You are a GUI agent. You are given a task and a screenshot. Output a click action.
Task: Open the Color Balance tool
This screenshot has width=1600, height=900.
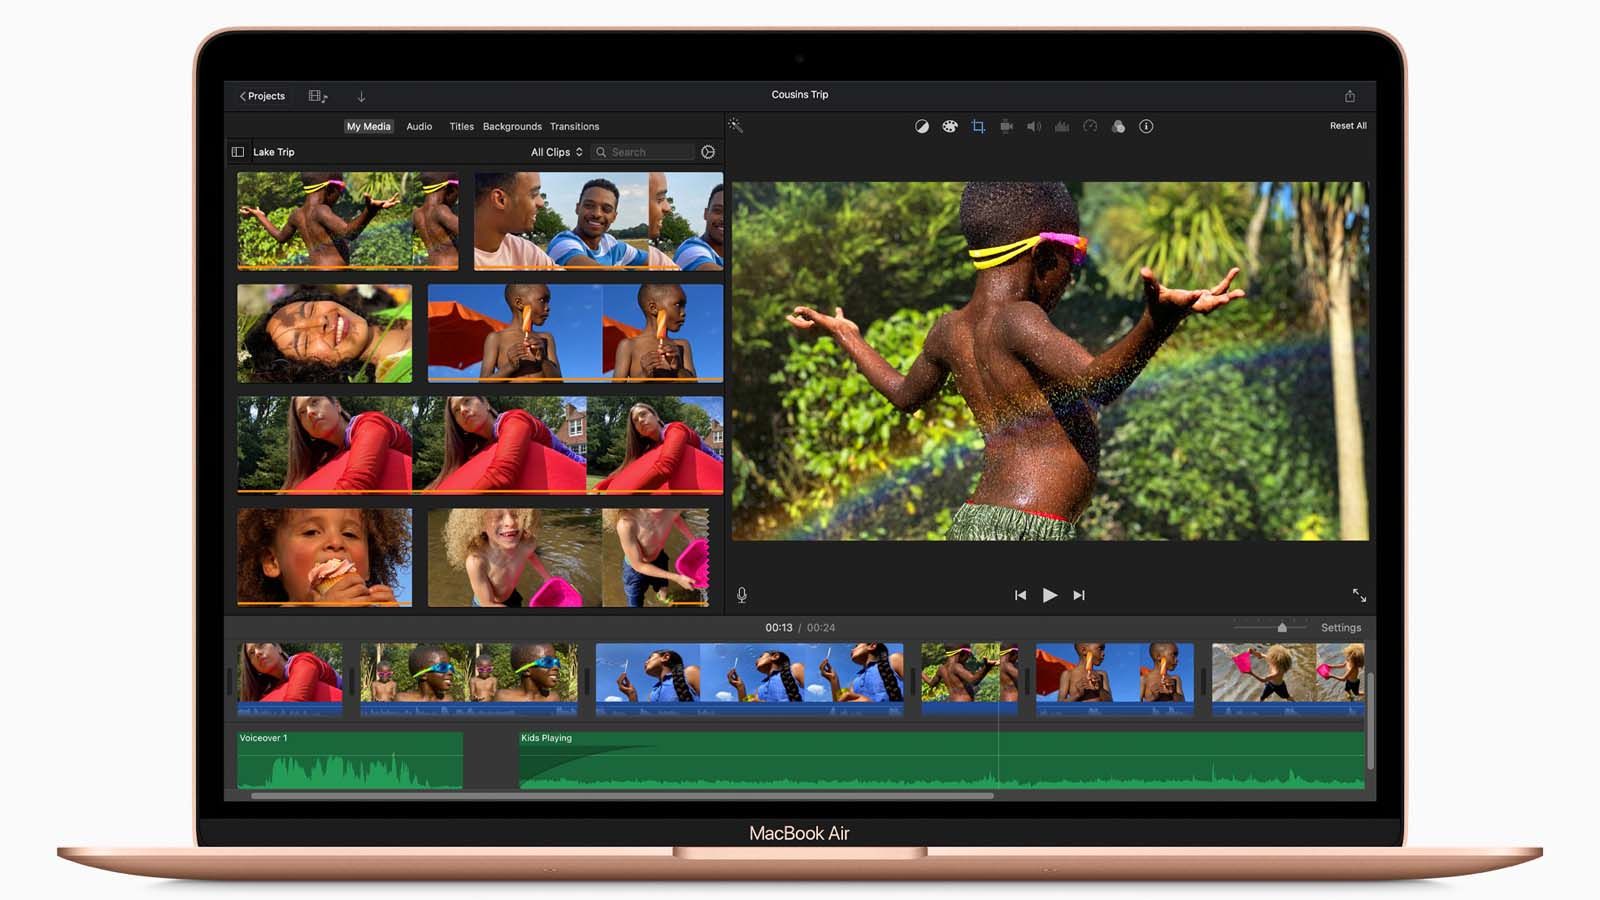coord(922,126)
